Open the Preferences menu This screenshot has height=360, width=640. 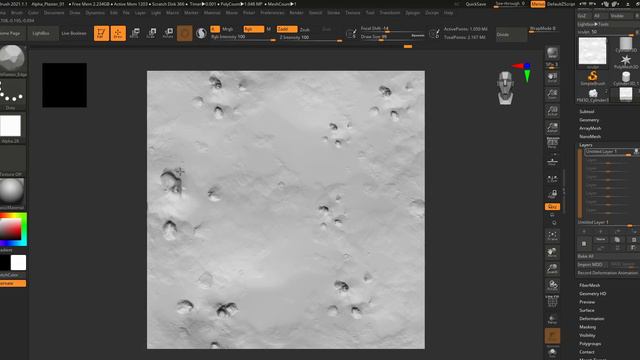tap(272, 13)
